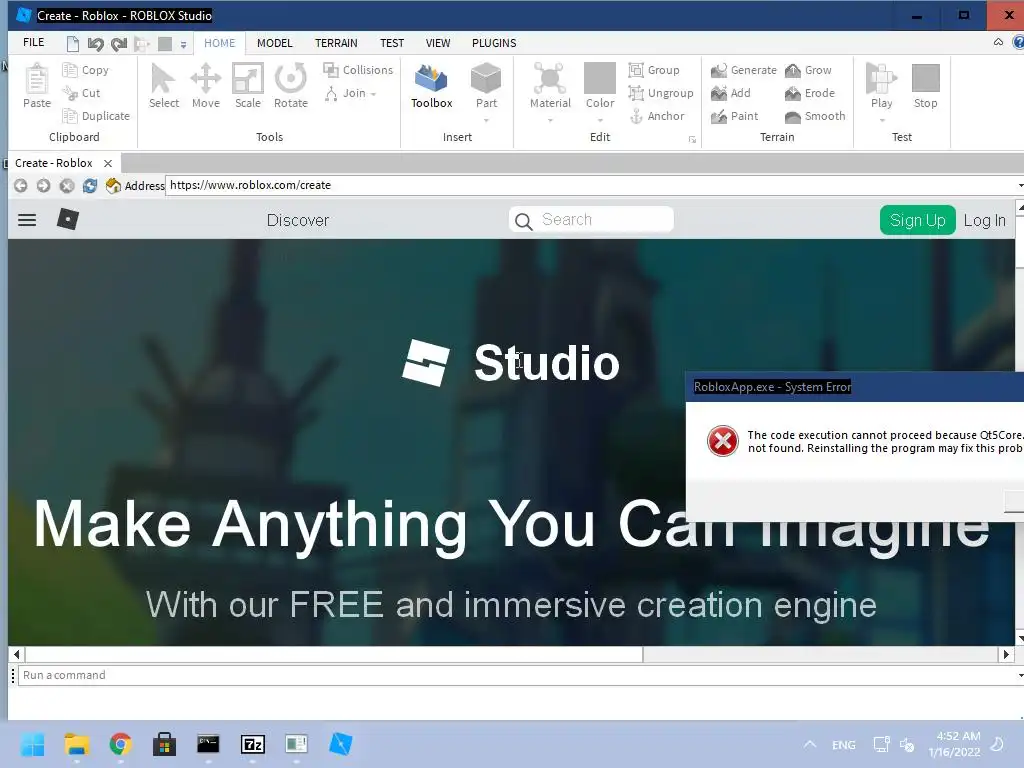1024x768 pixels.
Task: Click the horizontal scrollbar thumb
Action: (x=334, y=654)
